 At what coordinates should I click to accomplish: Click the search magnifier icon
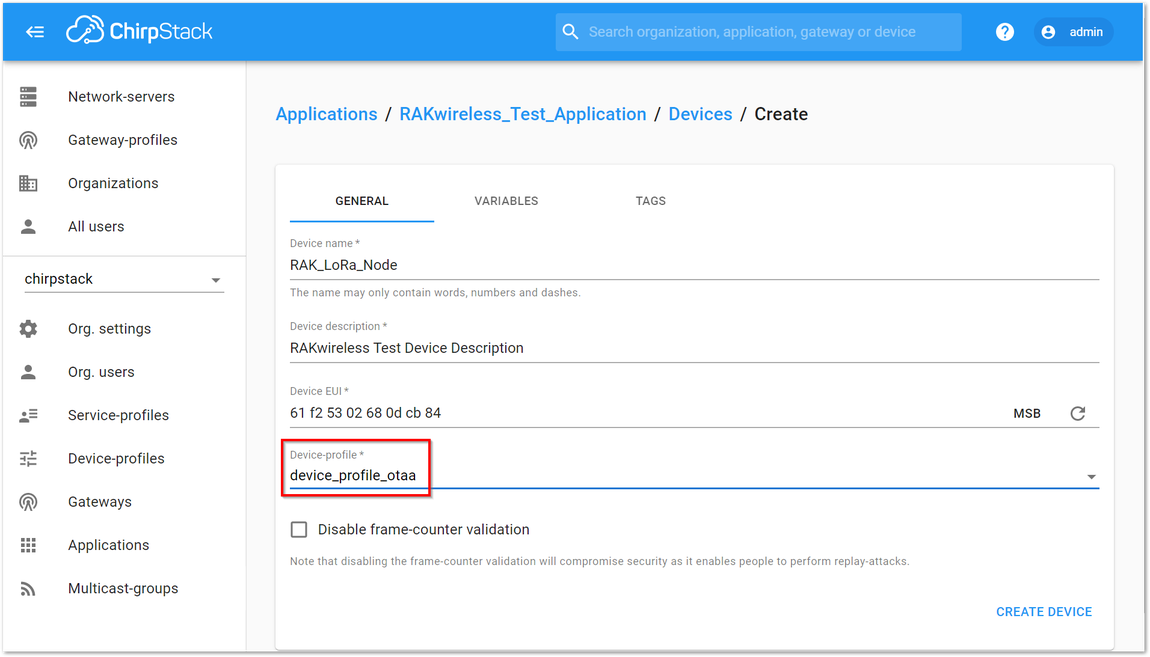[x=570, y=32]
